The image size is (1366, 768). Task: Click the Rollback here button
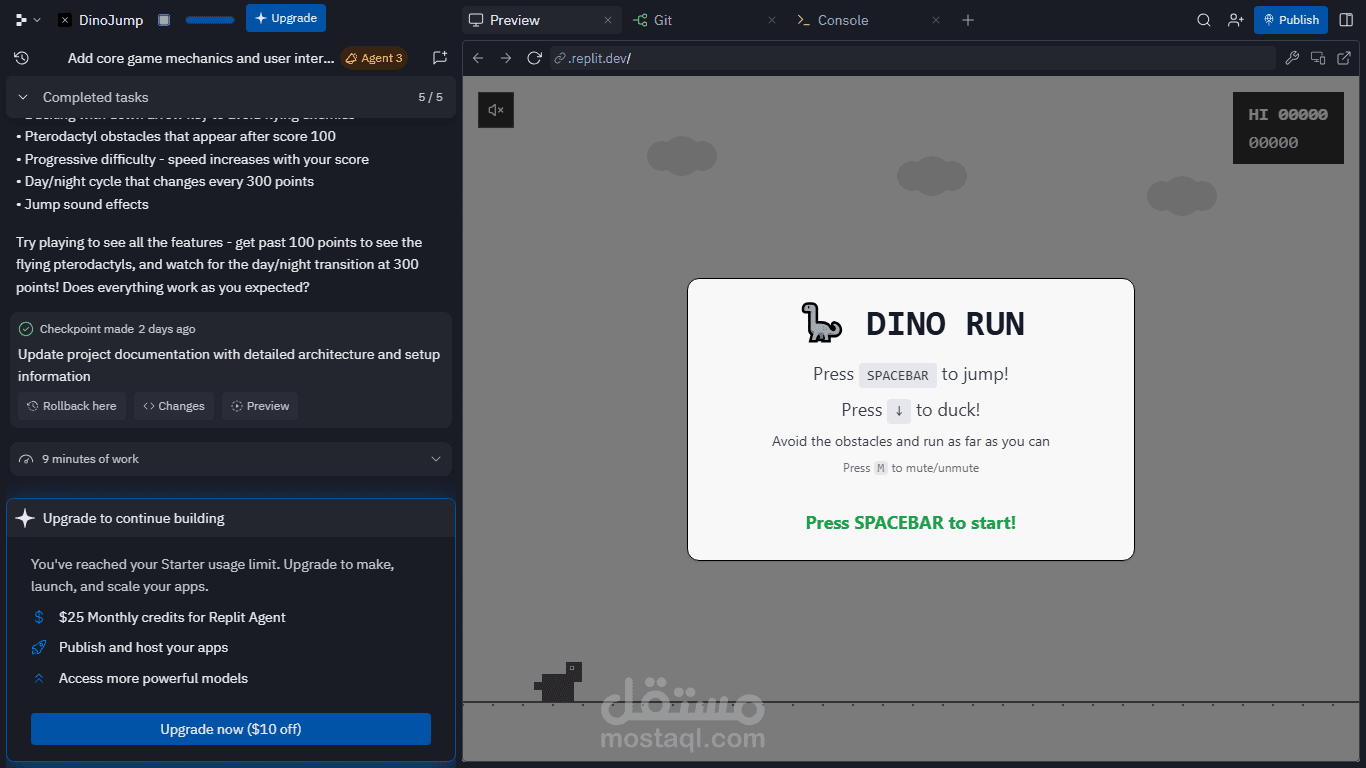coord(72,406)
